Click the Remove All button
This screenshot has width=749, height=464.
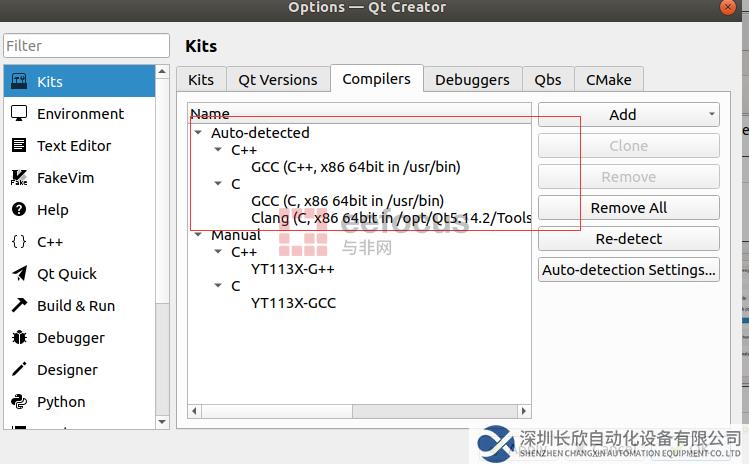point(629,207)
